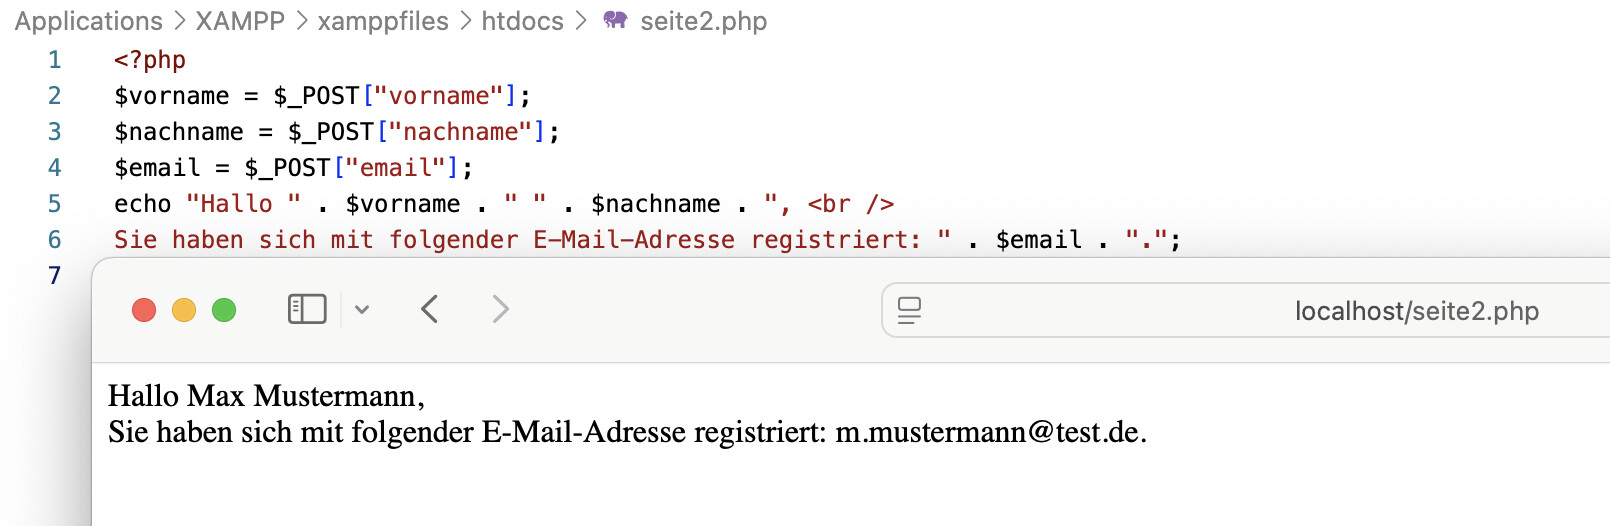Click the seite2.php breadcrumb file name
Viewport: 1610px width, 526px height.
point(703,21)
